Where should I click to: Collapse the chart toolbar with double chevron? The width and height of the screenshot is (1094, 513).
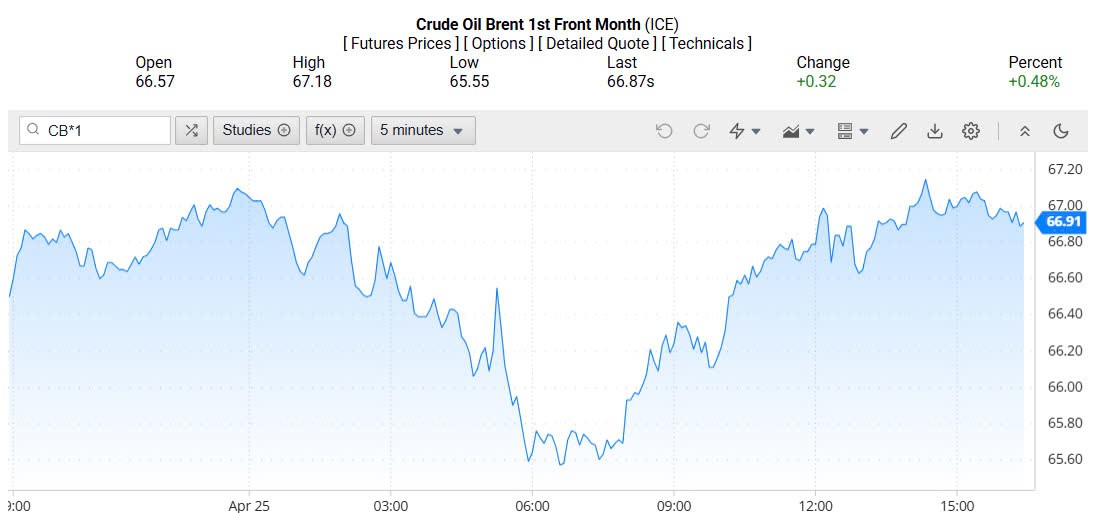pos(1025,130)
